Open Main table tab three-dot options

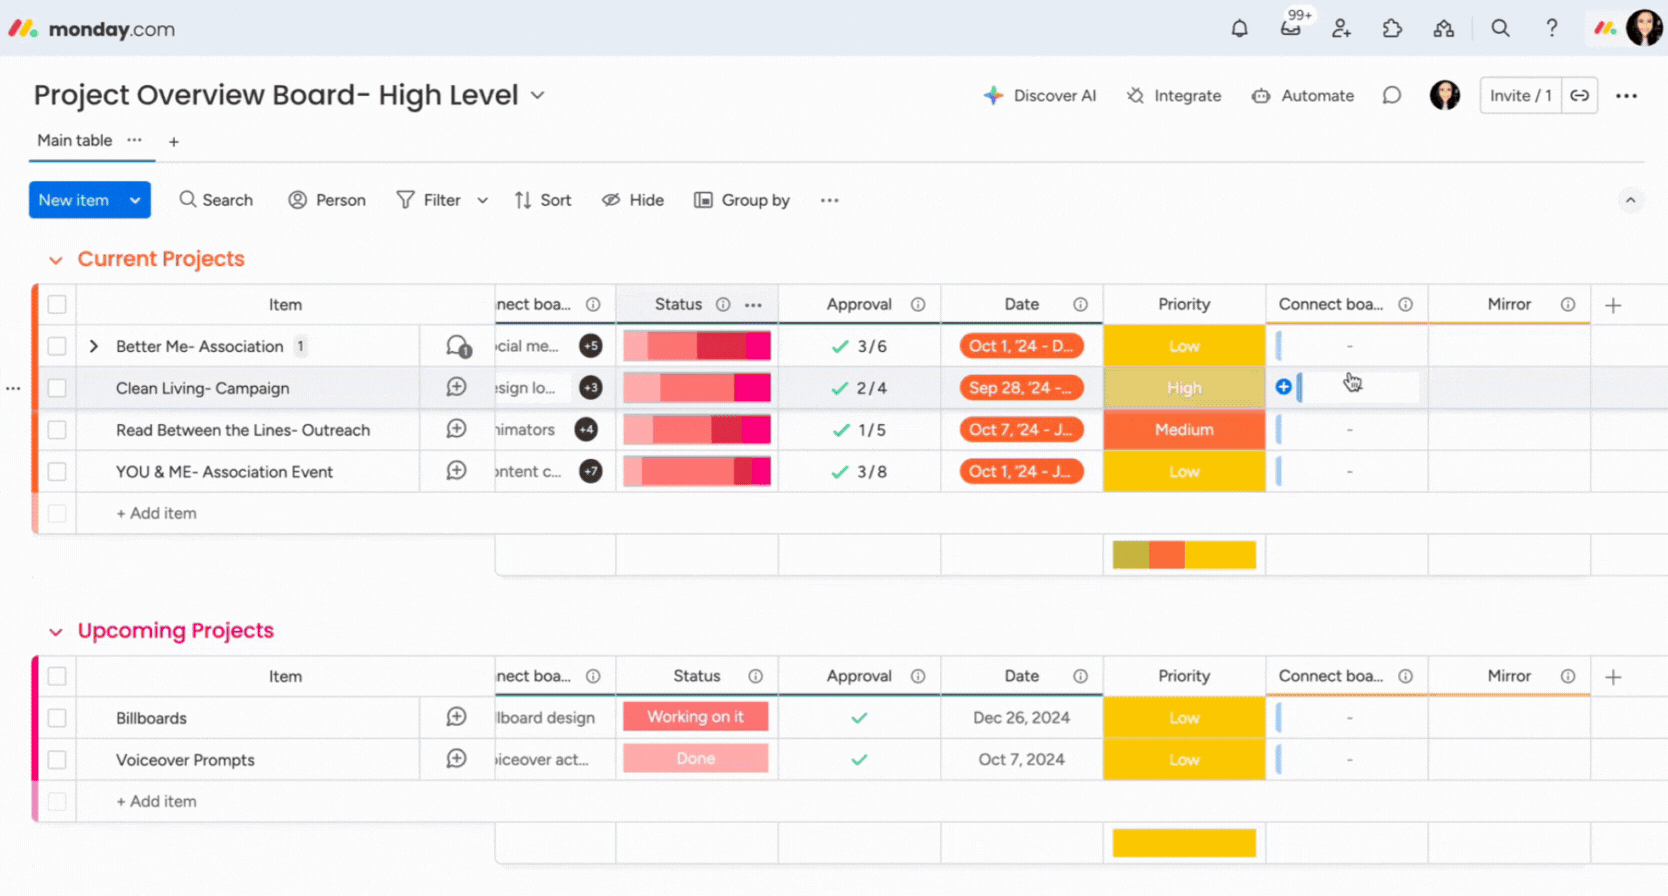134,141
